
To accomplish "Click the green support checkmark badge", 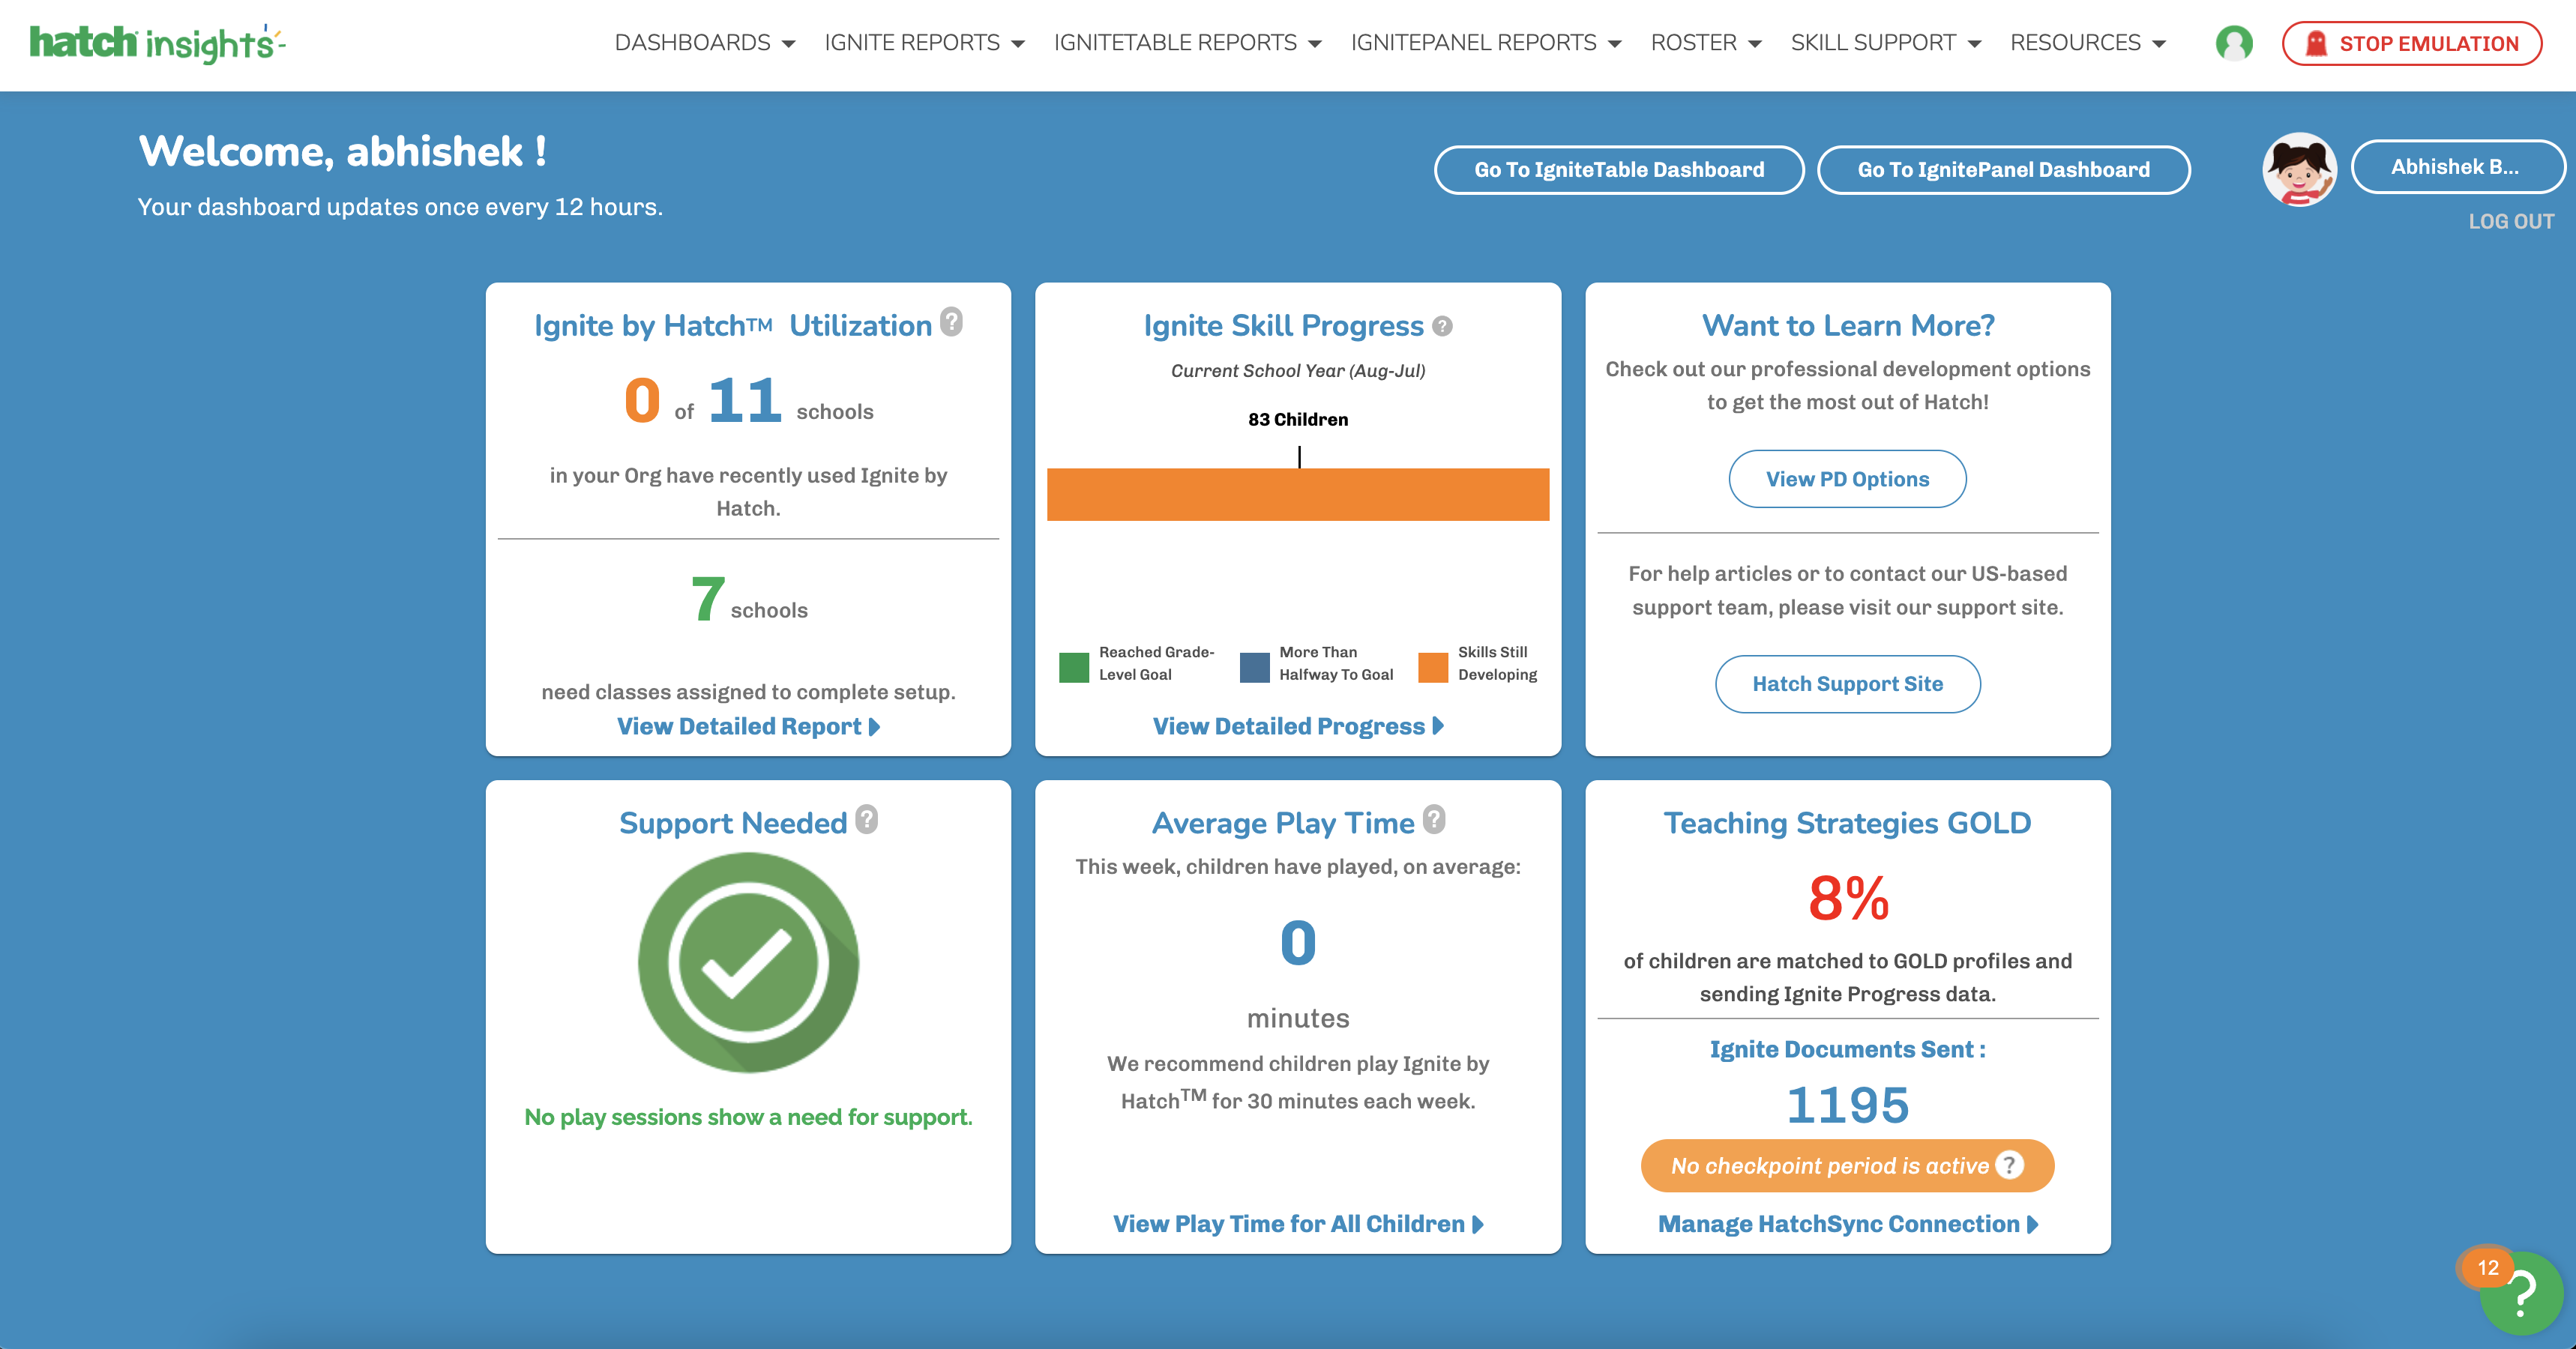I will click(x=748, y=962).
